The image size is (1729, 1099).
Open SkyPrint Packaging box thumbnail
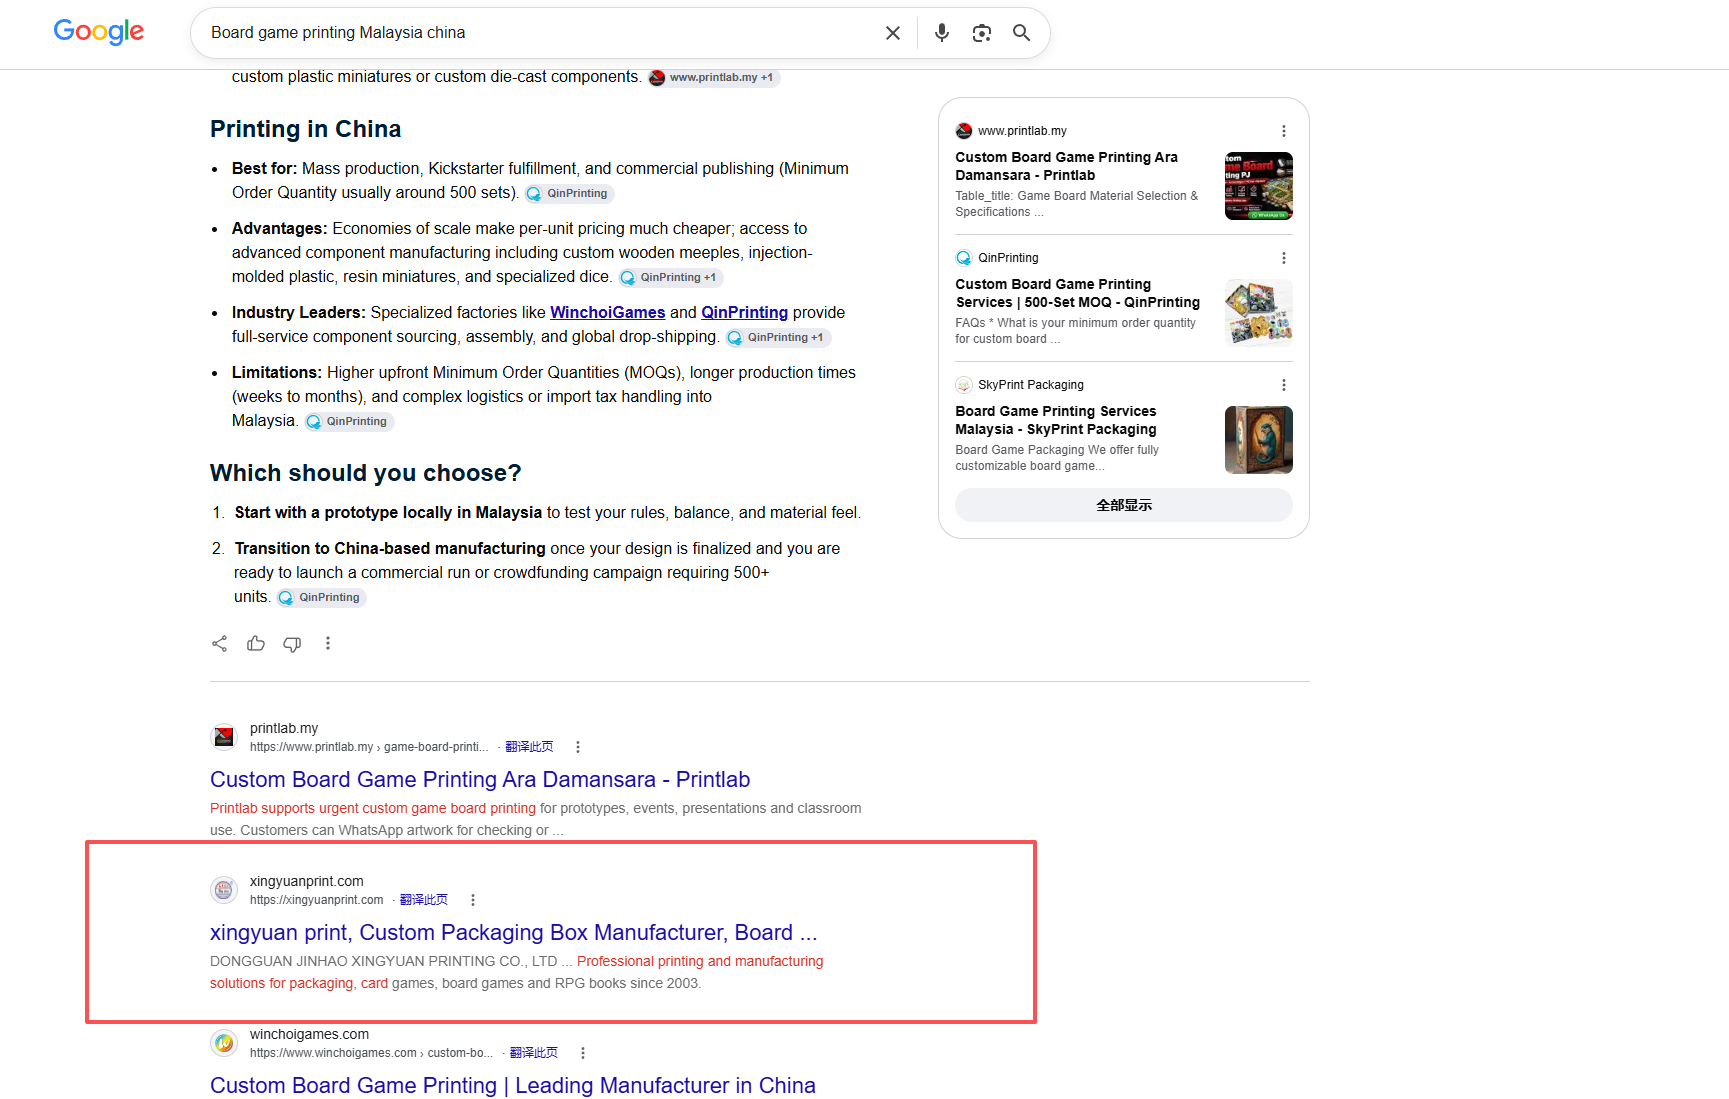click(x=1259, y=440)
